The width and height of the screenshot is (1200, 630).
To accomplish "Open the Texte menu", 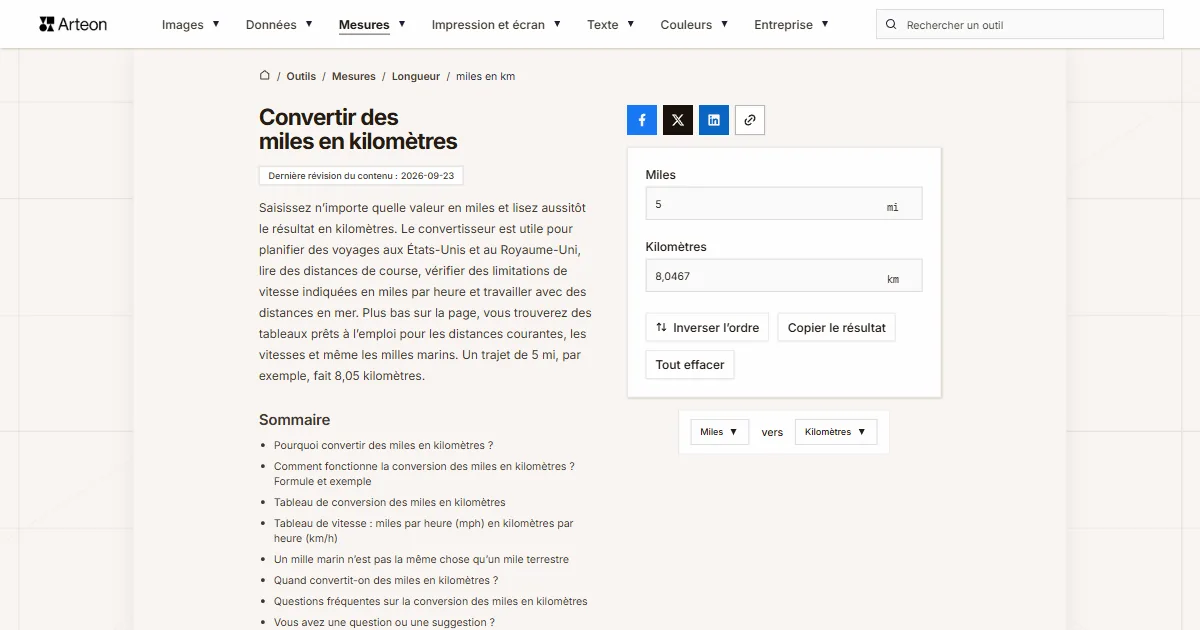I will 610,25.
